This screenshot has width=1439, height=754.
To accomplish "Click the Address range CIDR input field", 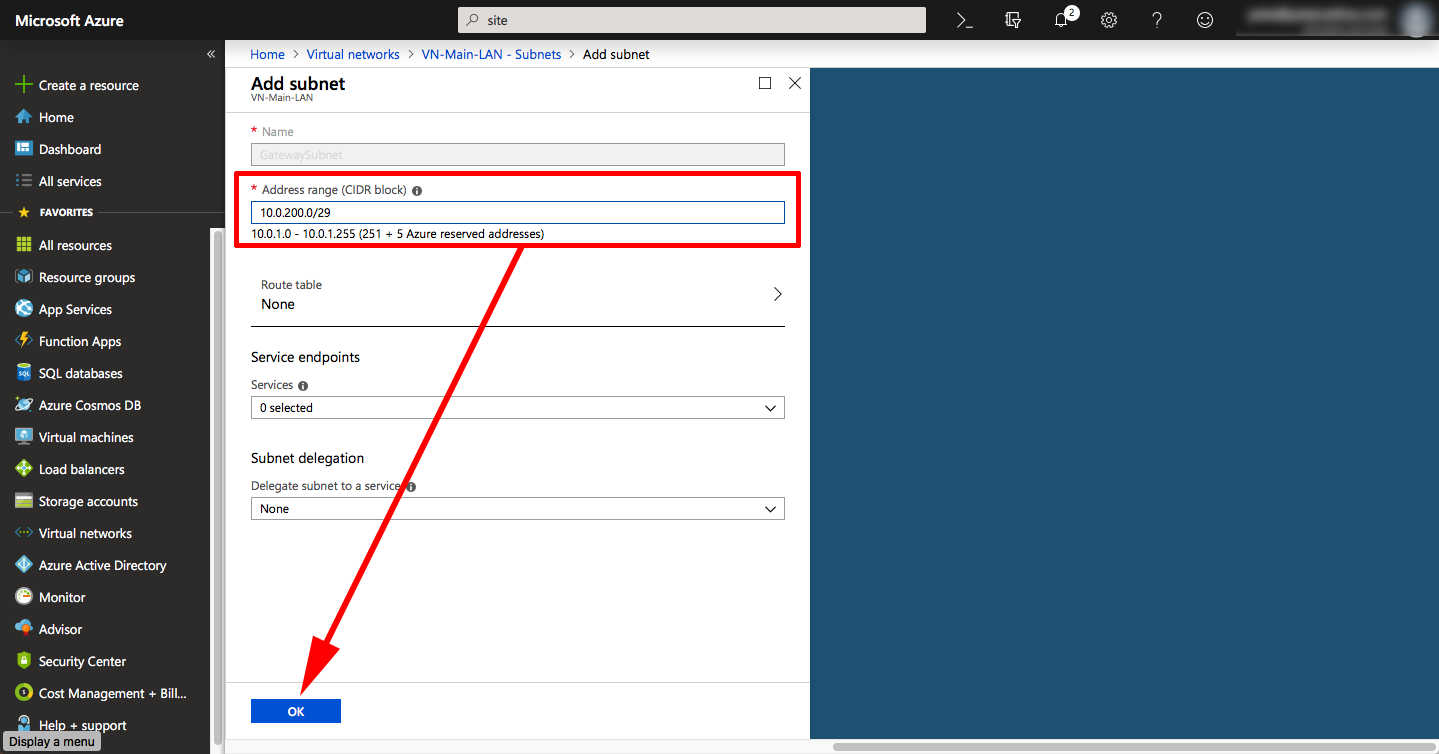I will pyautogui.click(x=517, y=212).
